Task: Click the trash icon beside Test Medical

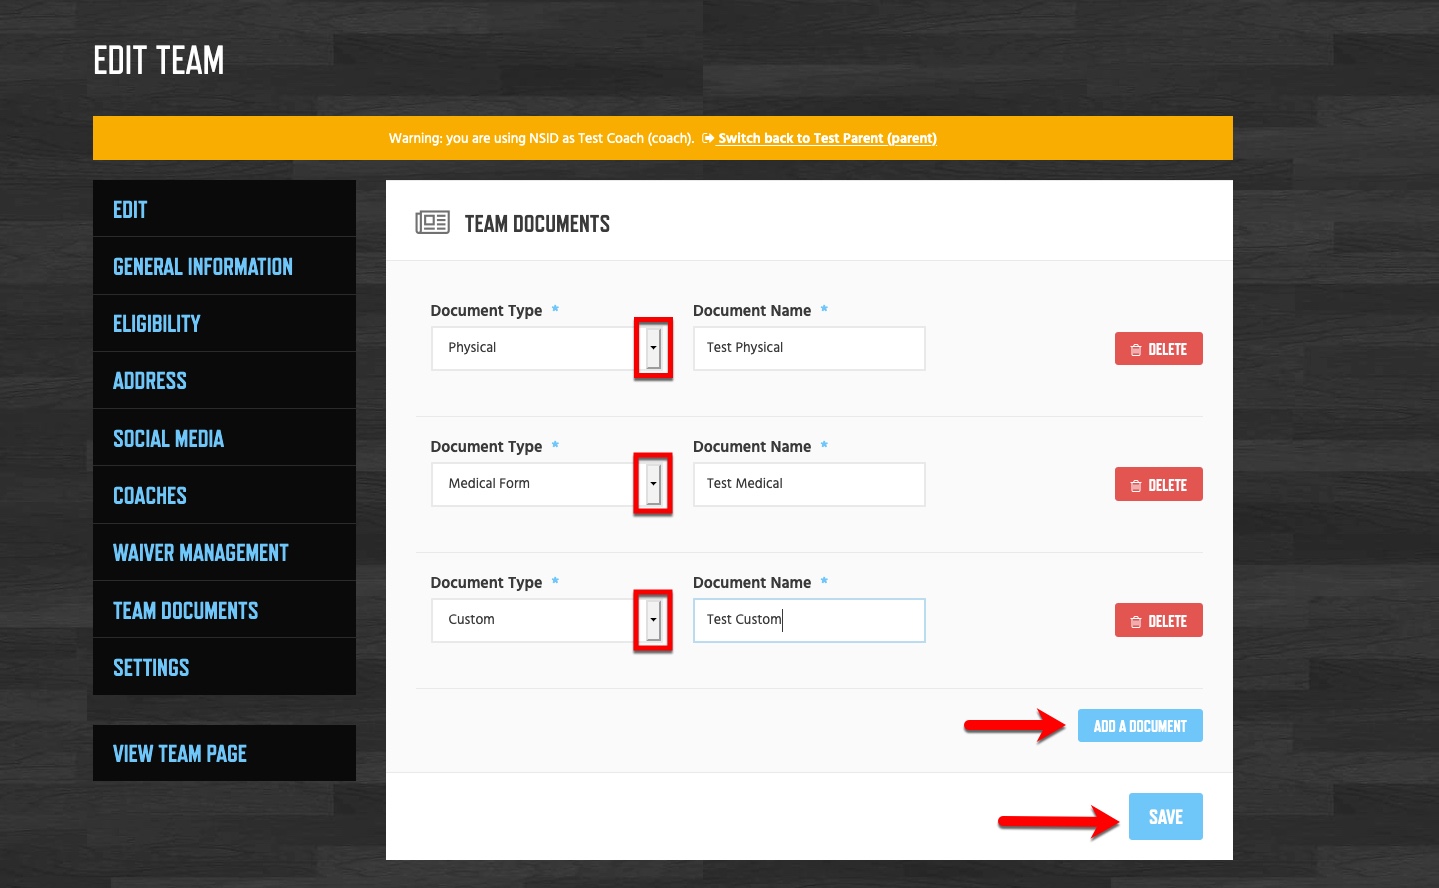Action: point(1136,486)
